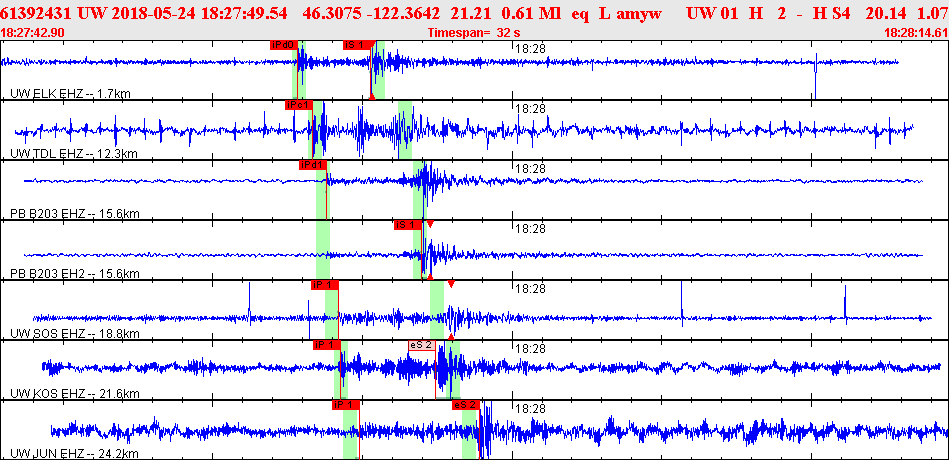The width and height of the screenshot is (949, 460).
Task: Click bottom red triangle on SOS trace
Action: pyautogui.click(x=451, y=336)
